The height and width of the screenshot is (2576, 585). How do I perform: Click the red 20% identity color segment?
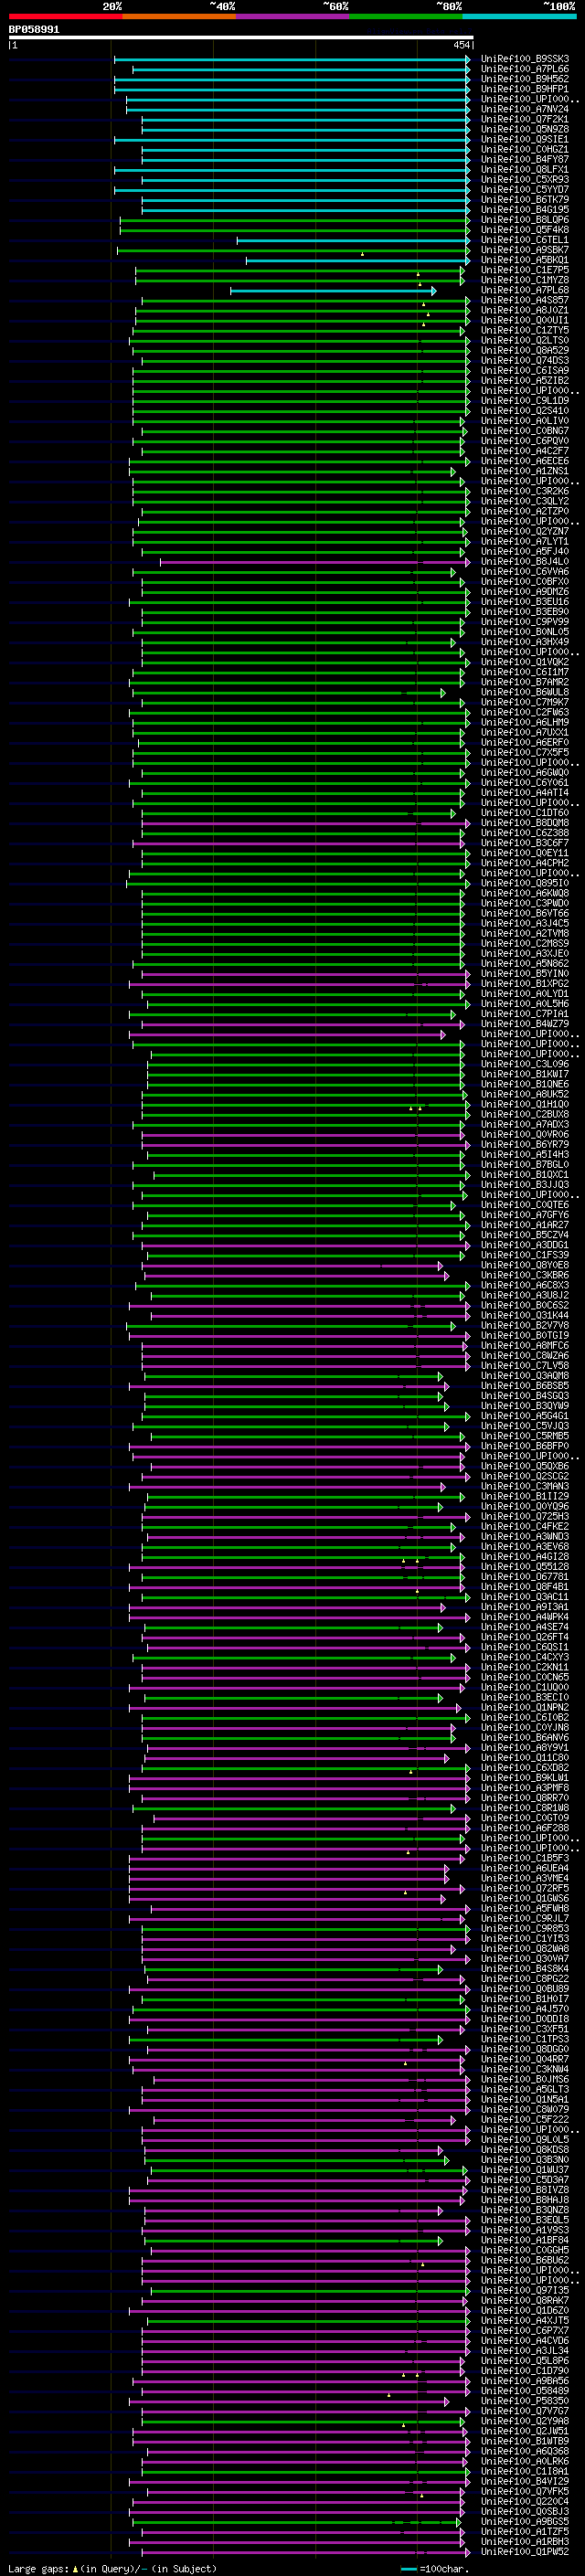pos(65,16)
